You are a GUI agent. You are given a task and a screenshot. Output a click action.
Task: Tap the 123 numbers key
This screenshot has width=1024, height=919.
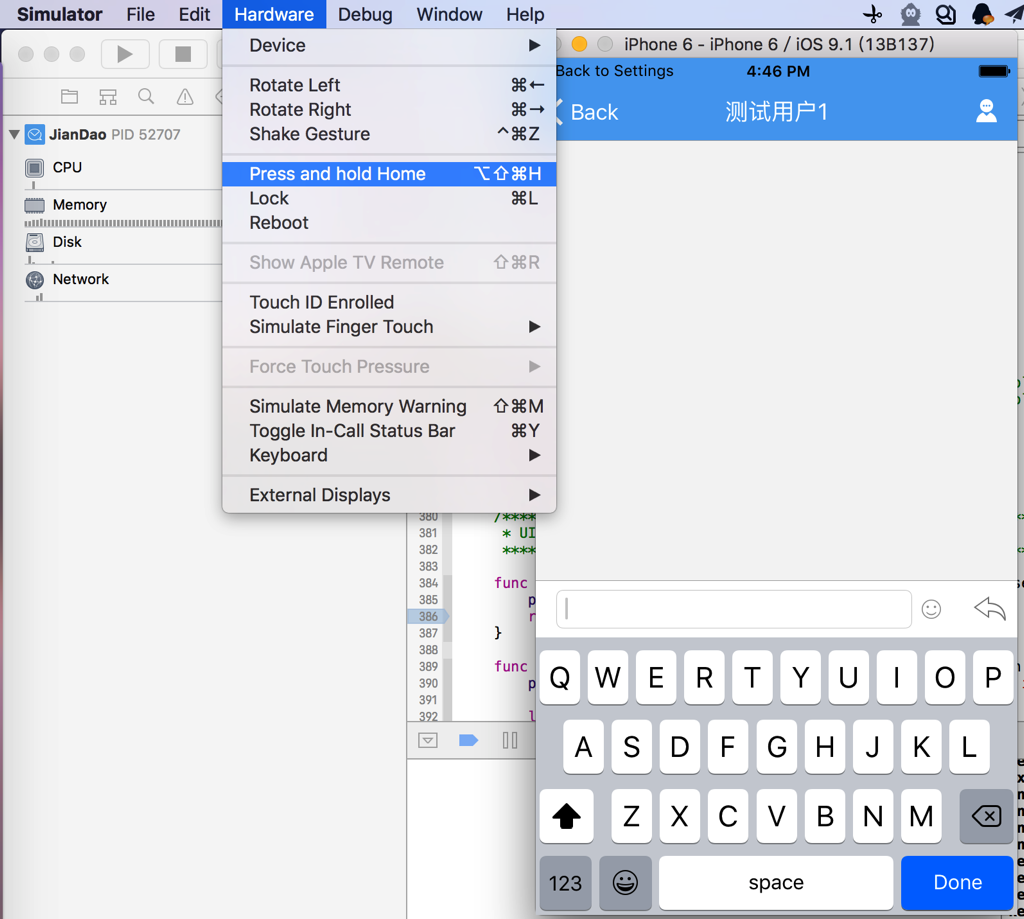tap(566, 883)
